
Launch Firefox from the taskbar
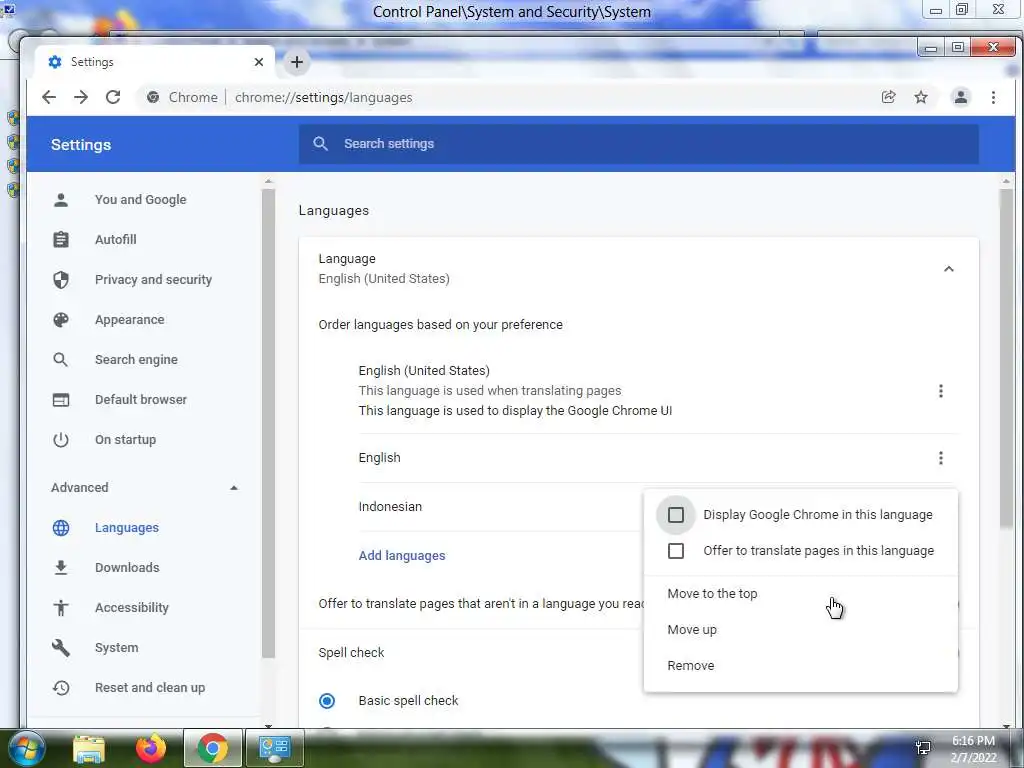[x=151, y=748]
